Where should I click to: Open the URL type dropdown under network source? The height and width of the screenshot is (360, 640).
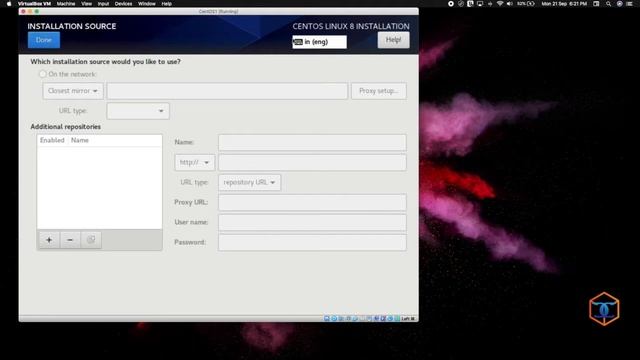[138, 111]
